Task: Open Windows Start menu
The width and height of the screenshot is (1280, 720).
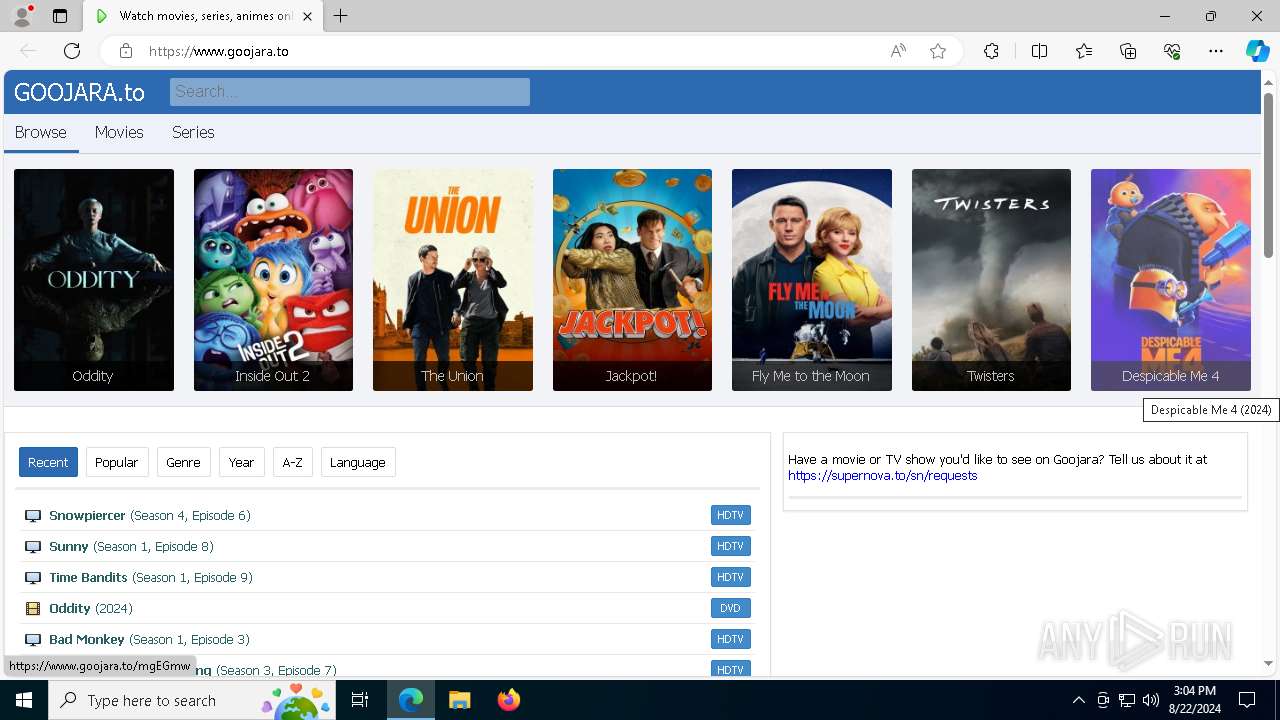Action: point(24,700)
